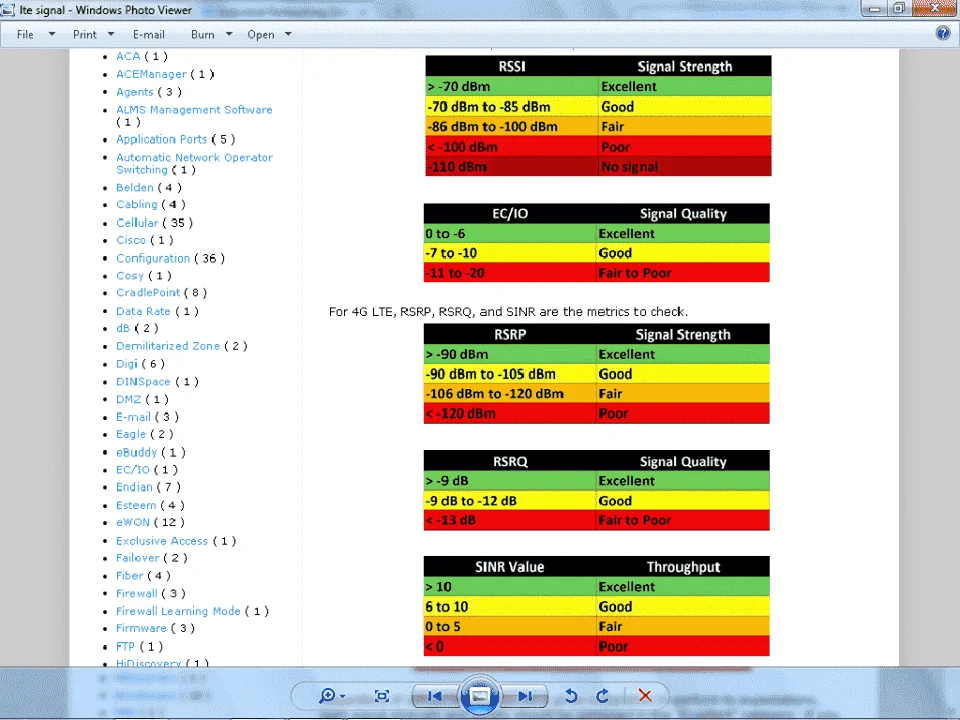Image resolution: width=960 pixels, height=720 pixels.
Task: Expand the File menu arrow
Action: coord(52,34)
